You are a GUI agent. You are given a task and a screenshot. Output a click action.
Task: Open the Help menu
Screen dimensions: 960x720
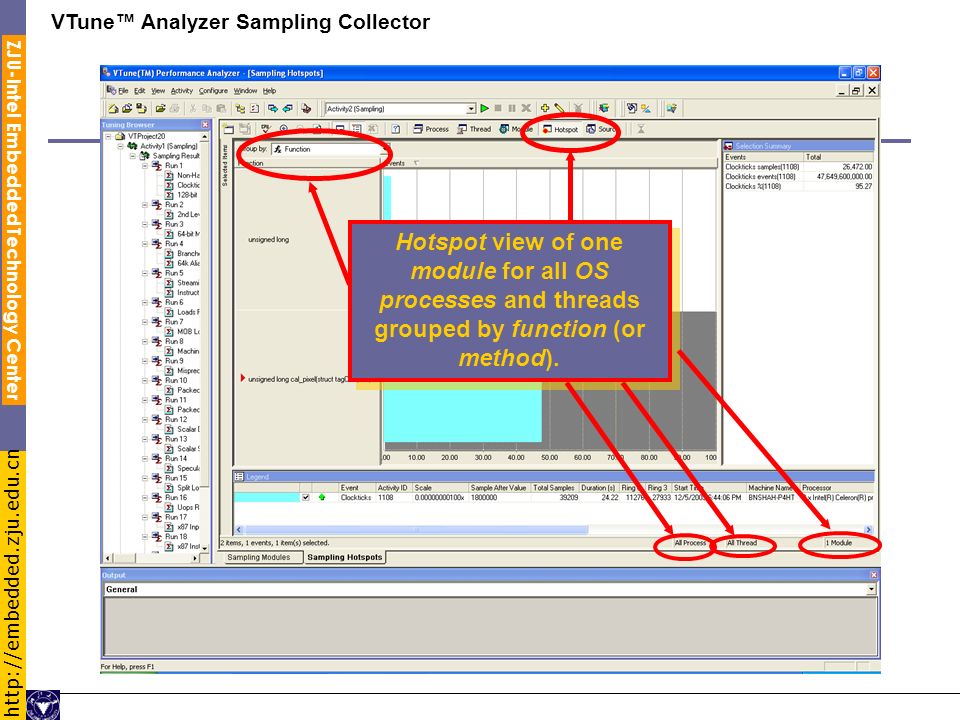pyautogui.click(x=269, y=91)
